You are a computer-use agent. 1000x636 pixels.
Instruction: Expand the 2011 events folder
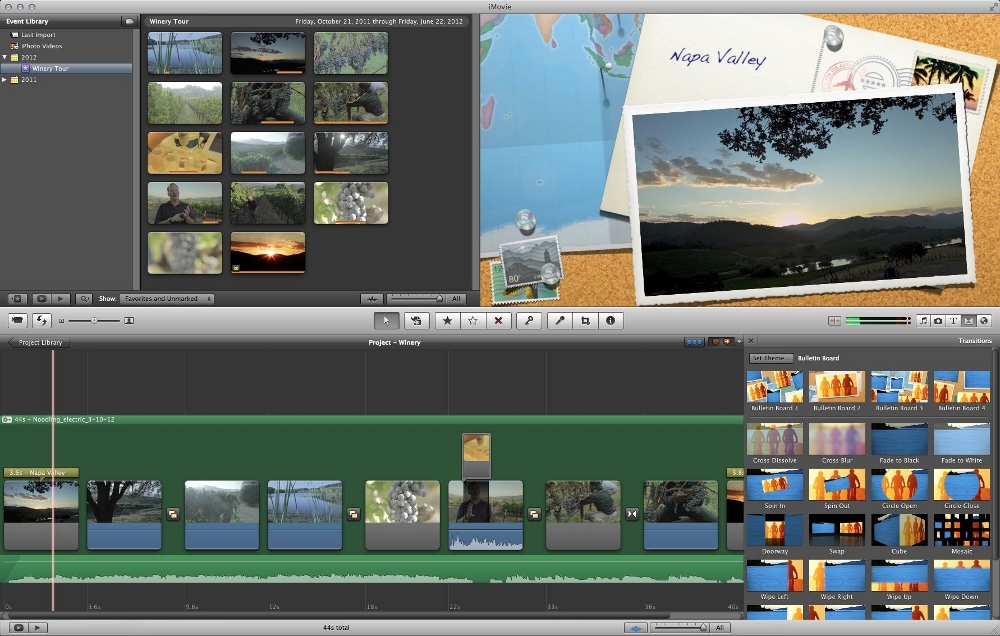click(5, 79)
